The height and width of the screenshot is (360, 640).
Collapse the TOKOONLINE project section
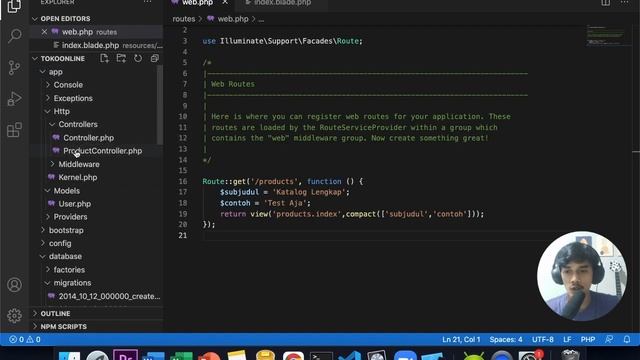[x=35, y=59]
